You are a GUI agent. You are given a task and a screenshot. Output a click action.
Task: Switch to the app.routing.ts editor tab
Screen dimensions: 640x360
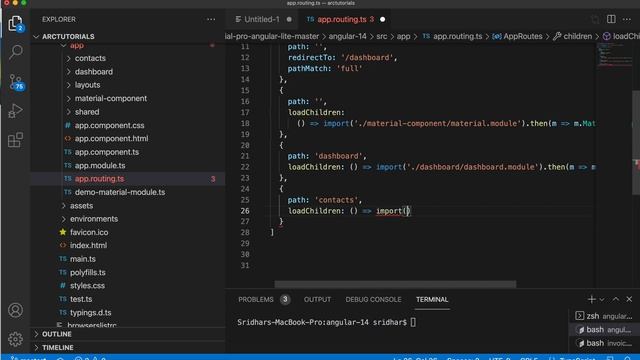(345, 19)
